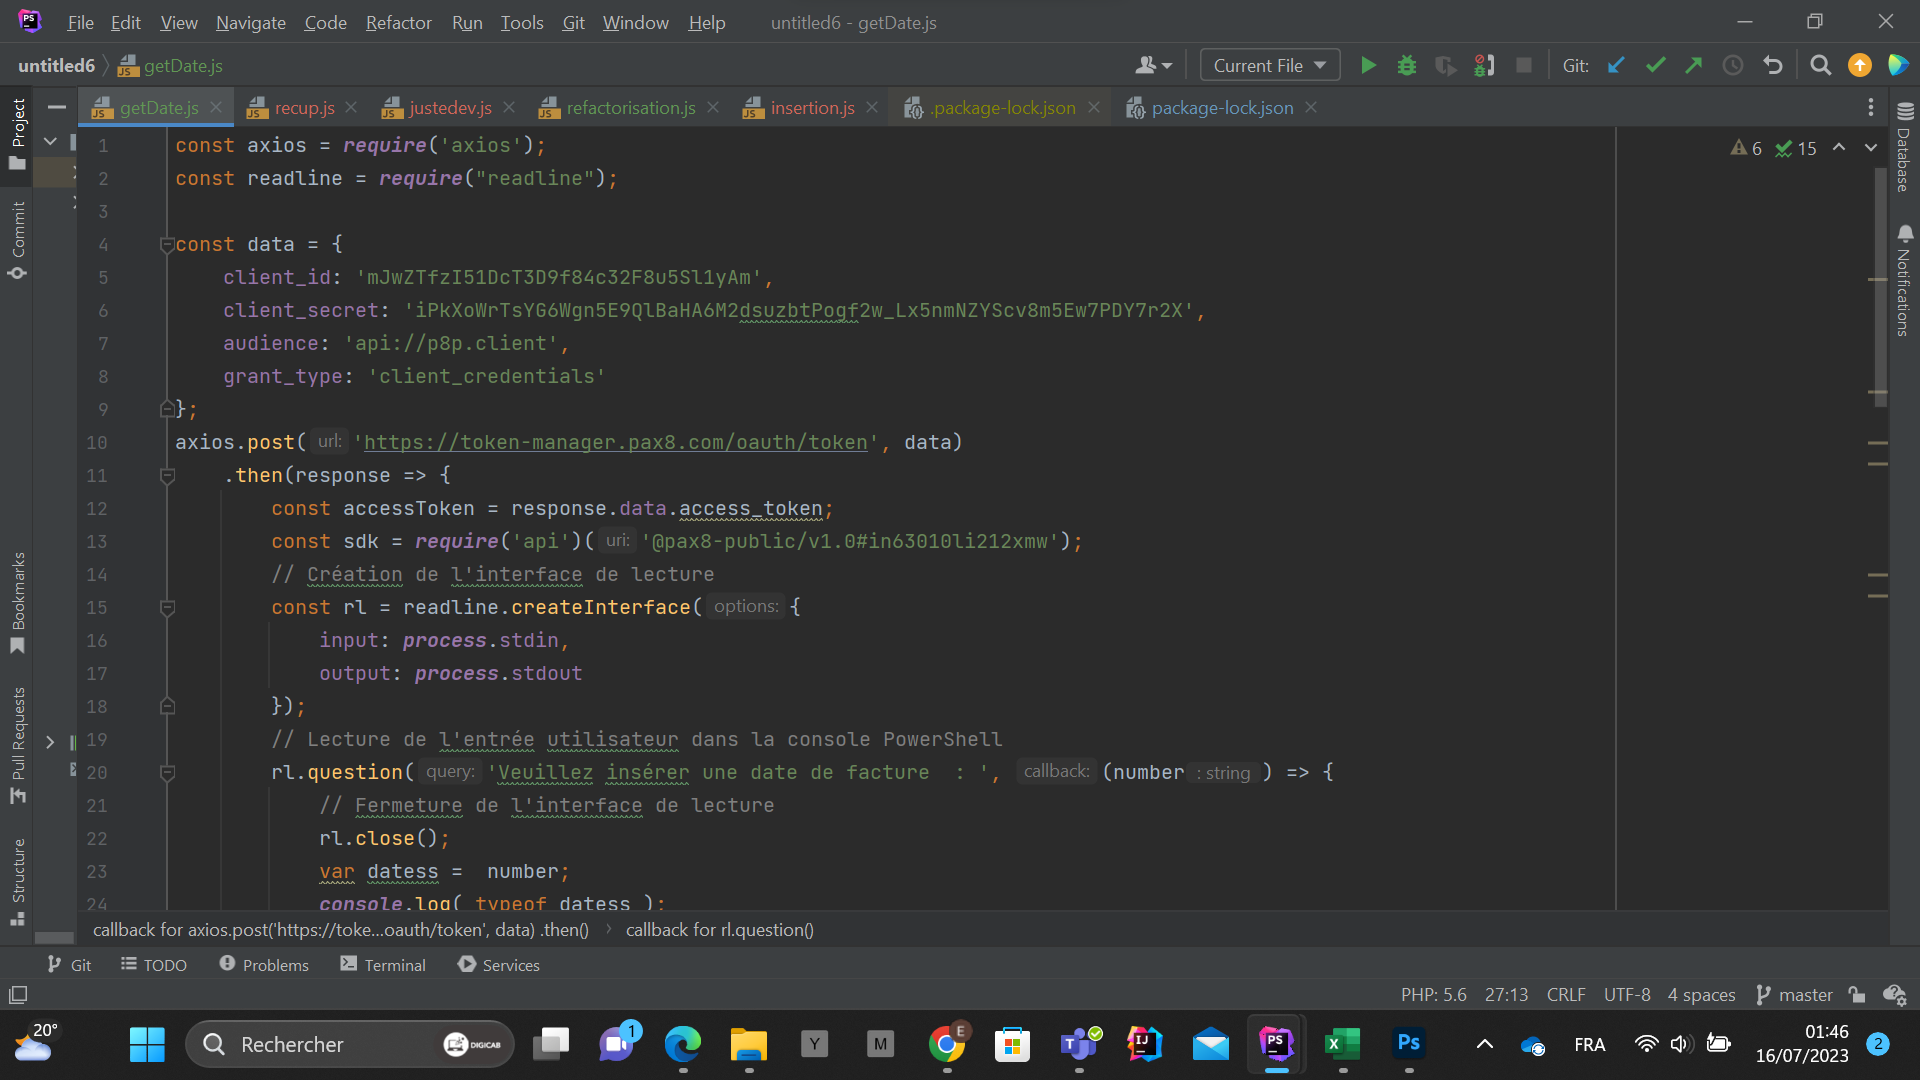
Task: Start debugging with the bug icon
Action: (1407, 66)
